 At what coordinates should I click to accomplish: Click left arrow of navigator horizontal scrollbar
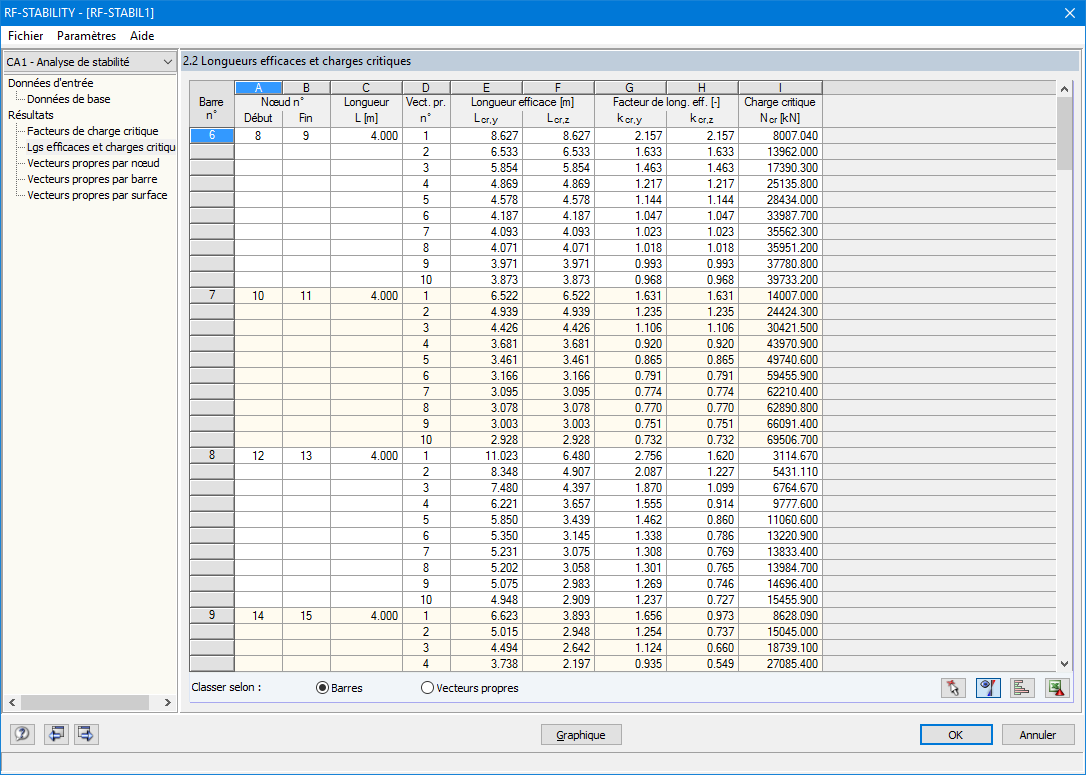coord(12,702)
